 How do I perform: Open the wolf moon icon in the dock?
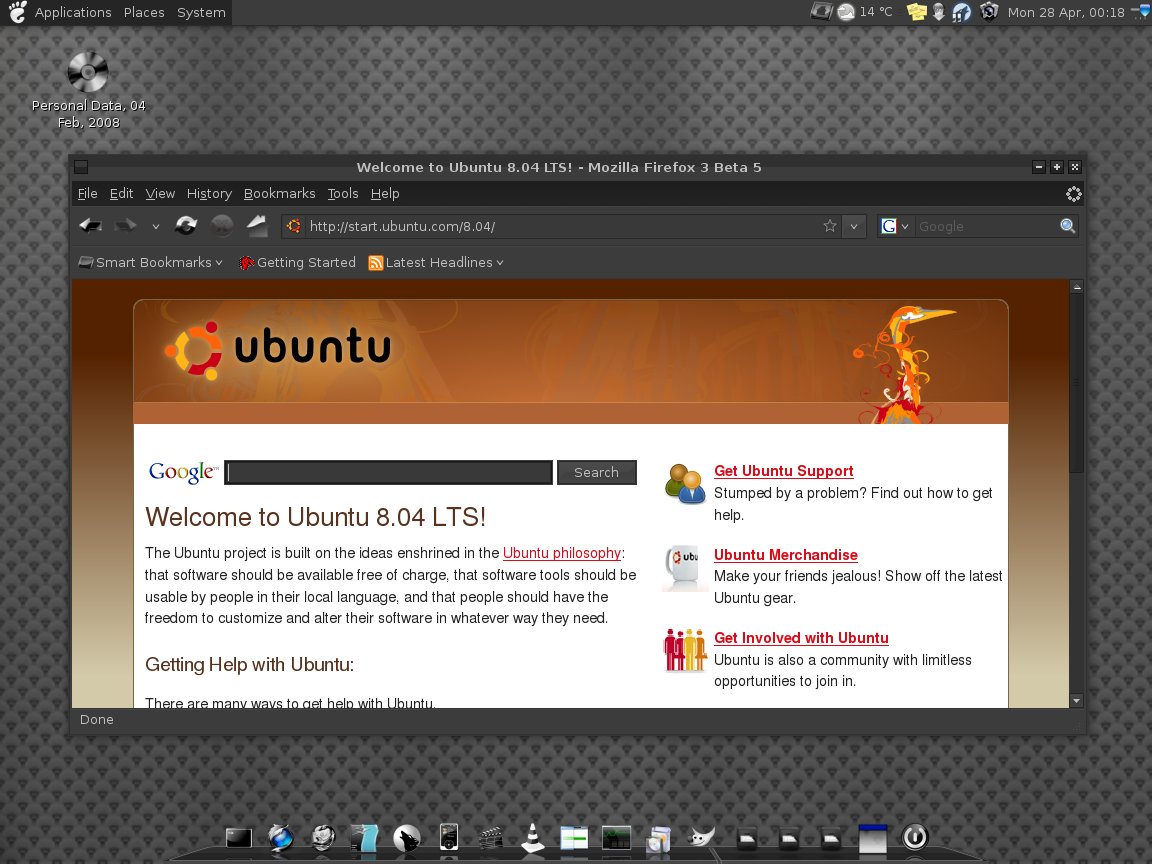click(406, 838)
